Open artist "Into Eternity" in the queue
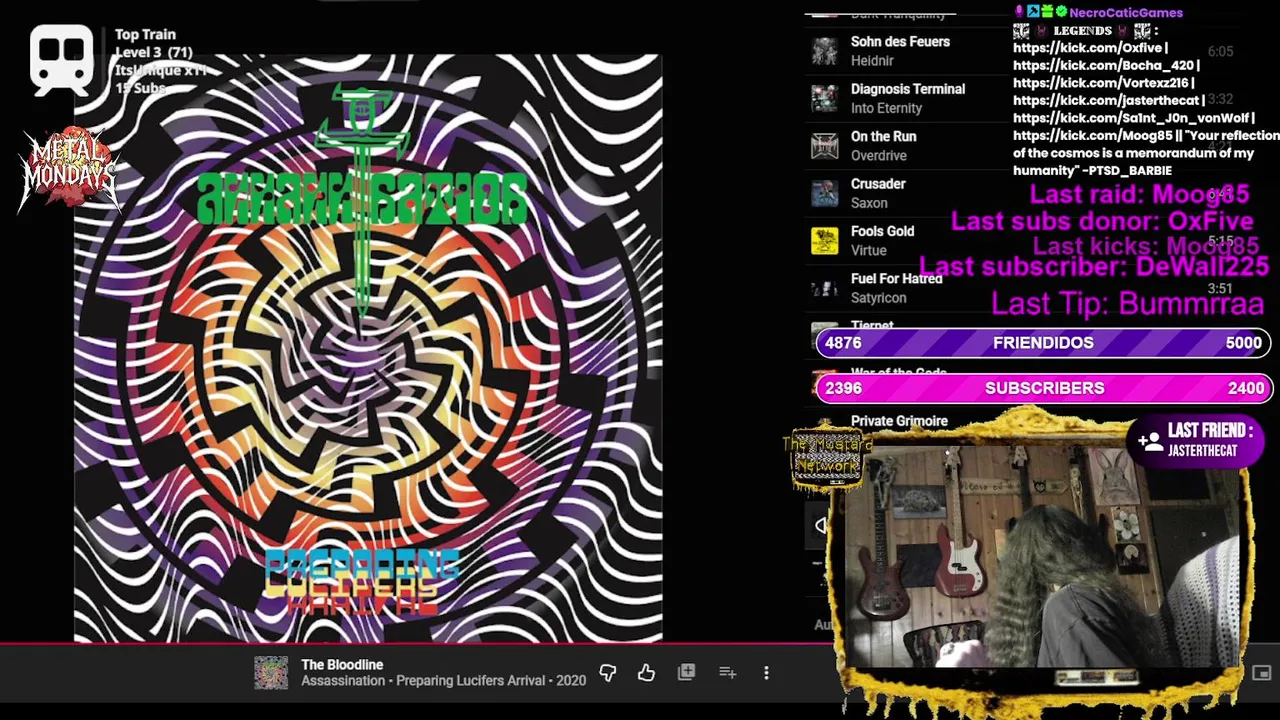Screen dimensions: 1280x720 [x=886, y=108]
